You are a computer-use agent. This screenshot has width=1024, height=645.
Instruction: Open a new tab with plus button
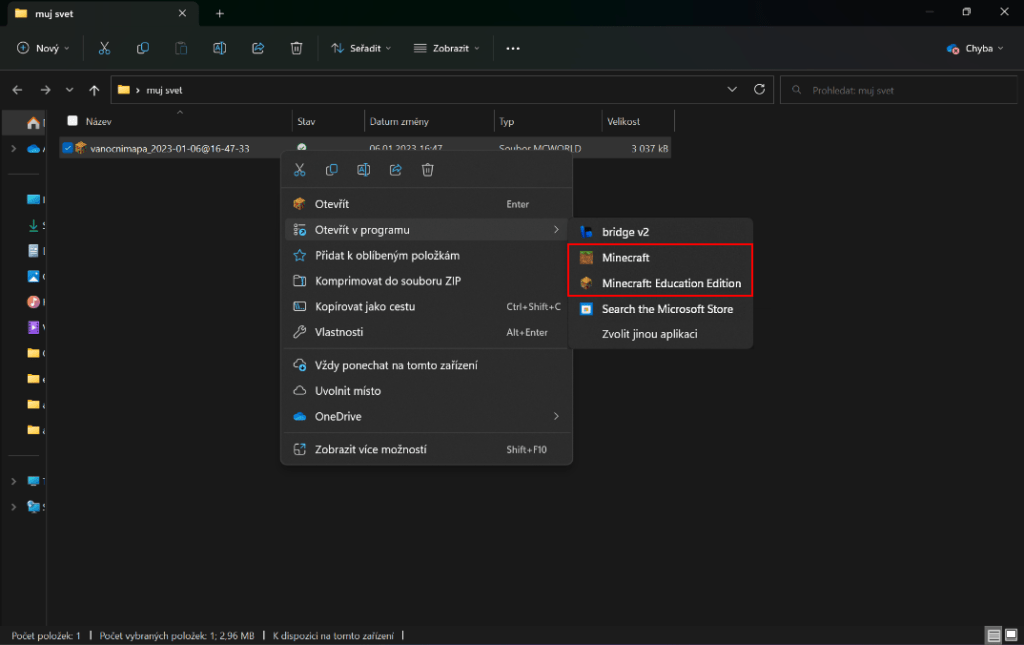click(220, 13)
